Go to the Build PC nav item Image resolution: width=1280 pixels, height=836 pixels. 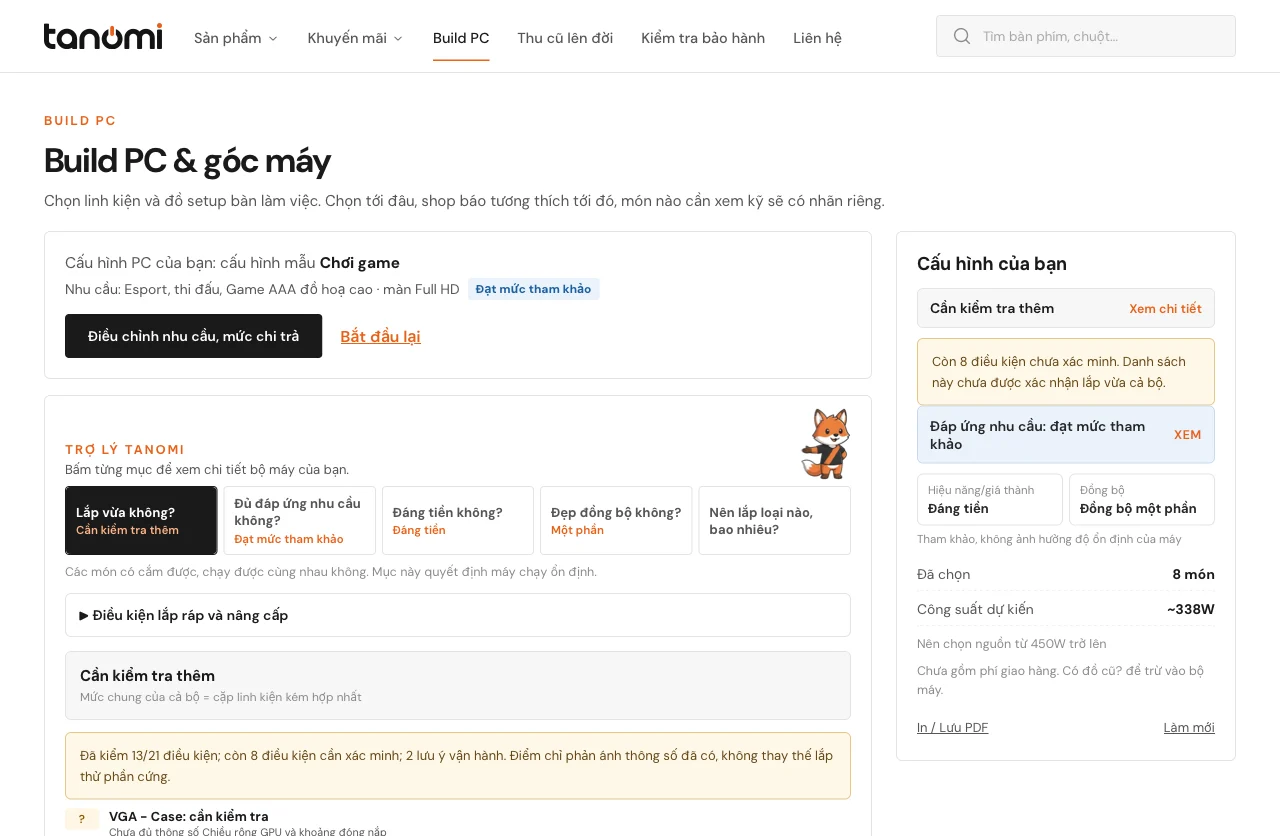point(461,38)
